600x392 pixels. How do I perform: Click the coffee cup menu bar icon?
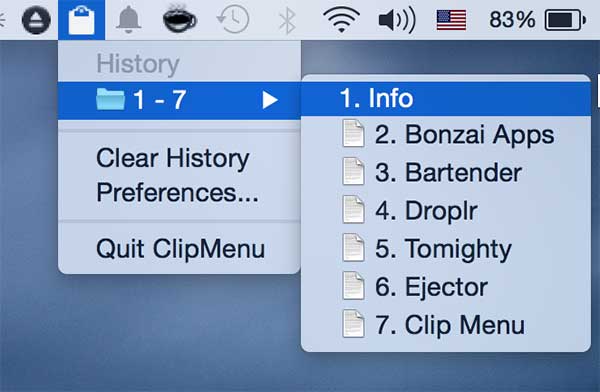179,19
